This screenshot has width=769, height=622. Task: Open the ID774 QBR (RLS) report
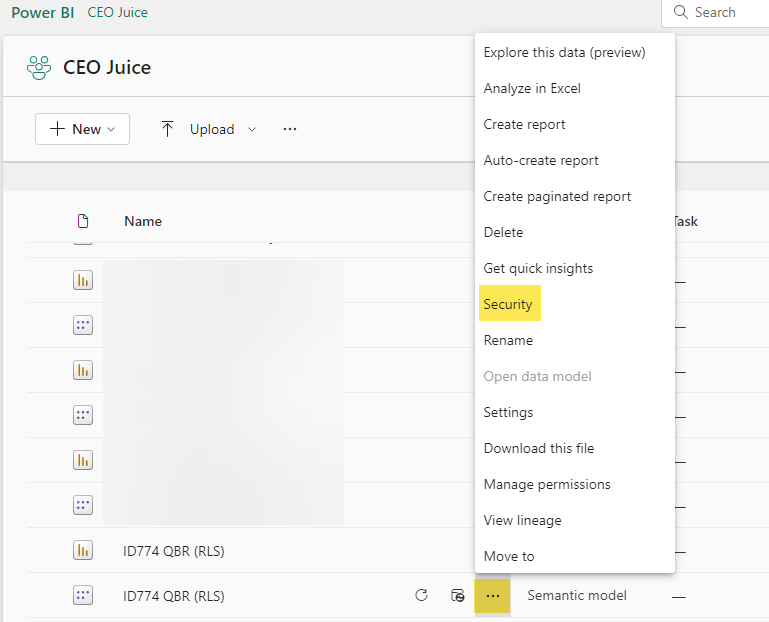174,551
